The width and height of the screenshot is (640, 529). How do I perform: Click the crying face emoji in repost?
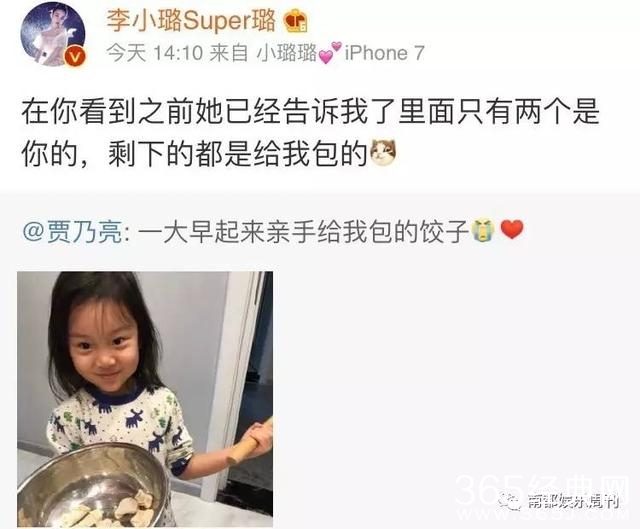(484, 230)
